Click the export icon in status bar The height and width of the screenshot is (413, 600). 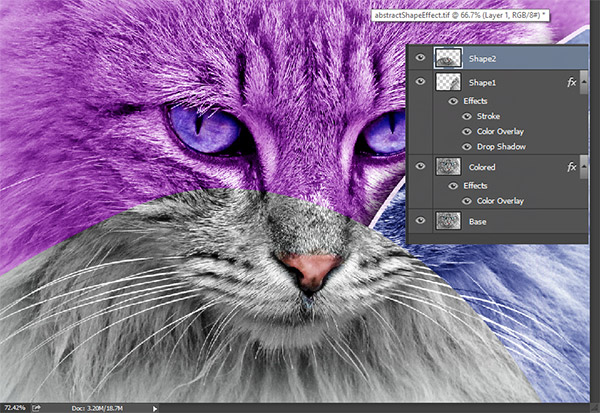pyautogui.click(x=37, y=407)
